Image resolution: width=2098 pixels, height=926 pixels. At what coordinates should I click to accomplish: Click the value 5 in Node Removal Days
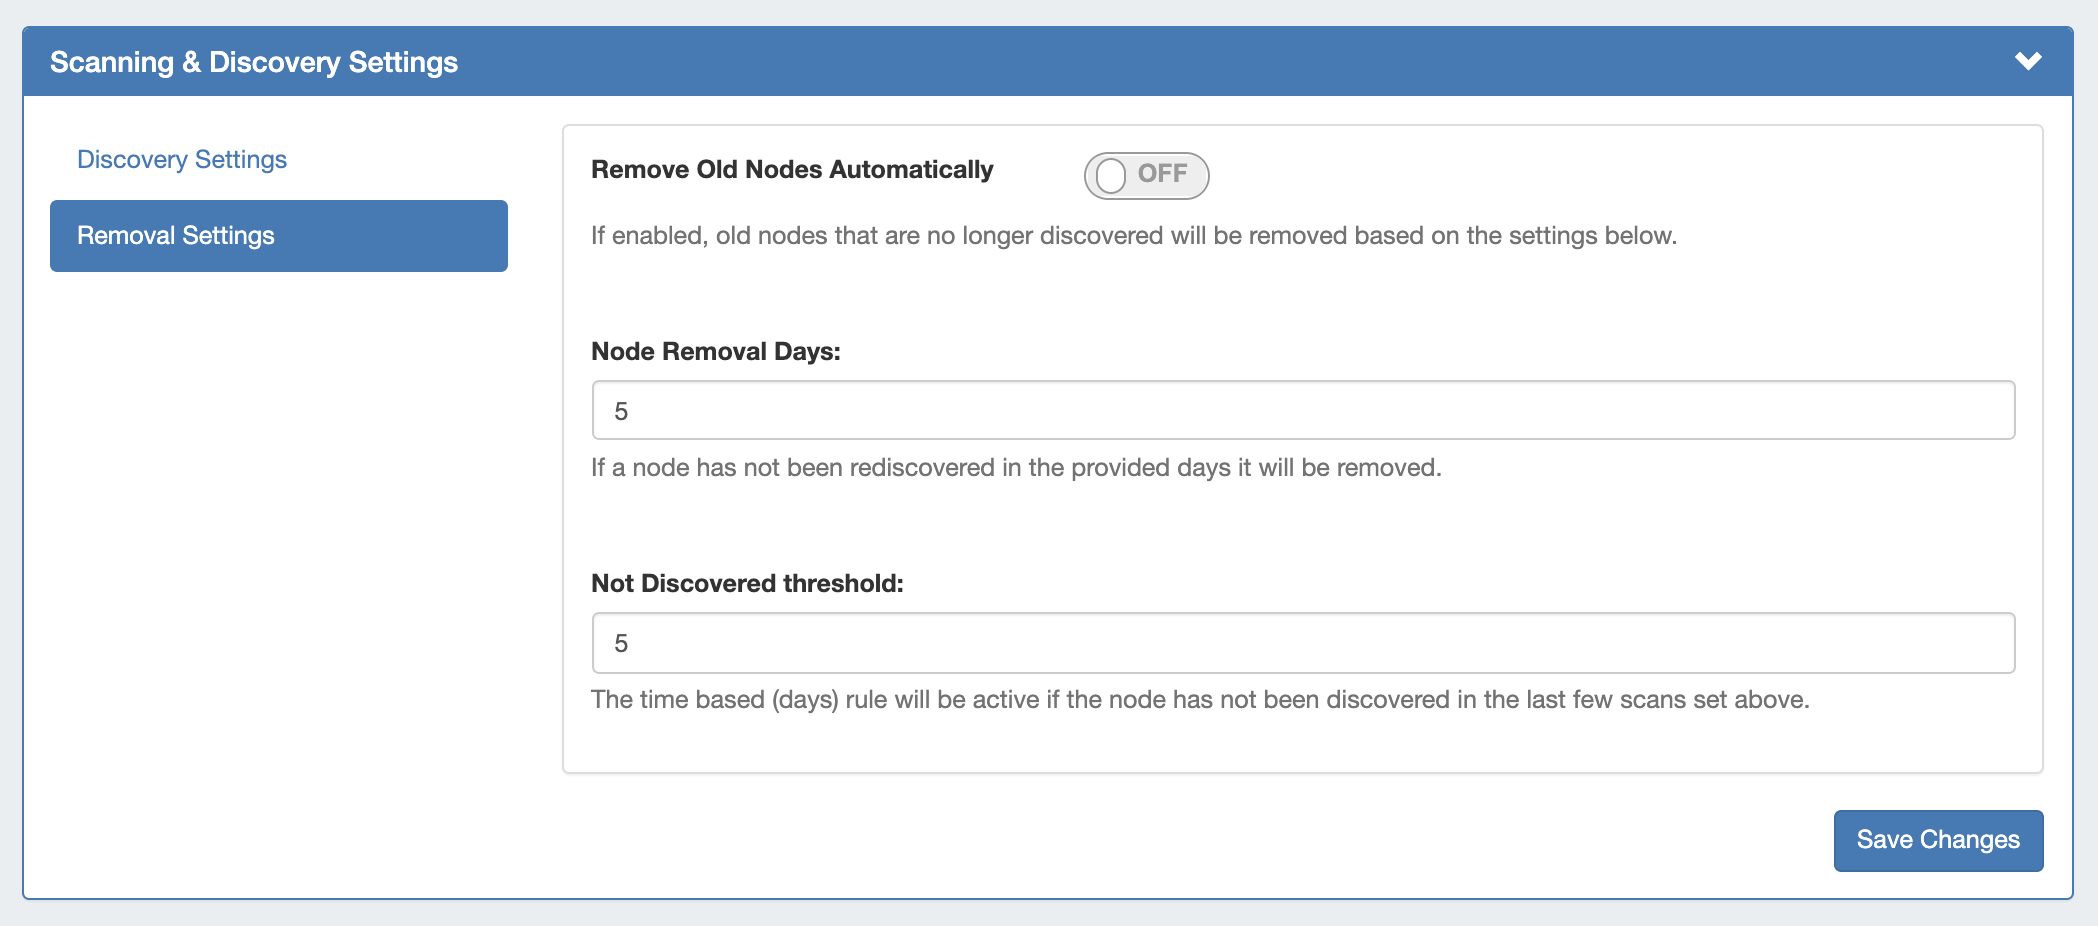coord(621,411)
